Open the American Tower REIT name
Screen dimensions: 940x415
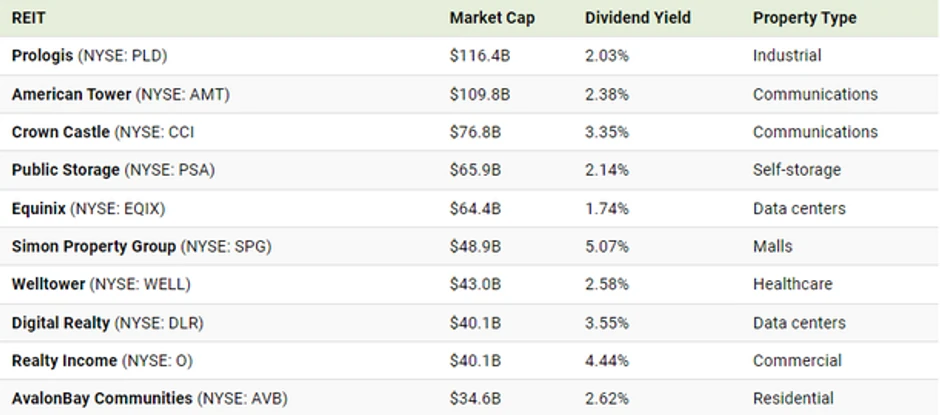click(x=72, y=94)
